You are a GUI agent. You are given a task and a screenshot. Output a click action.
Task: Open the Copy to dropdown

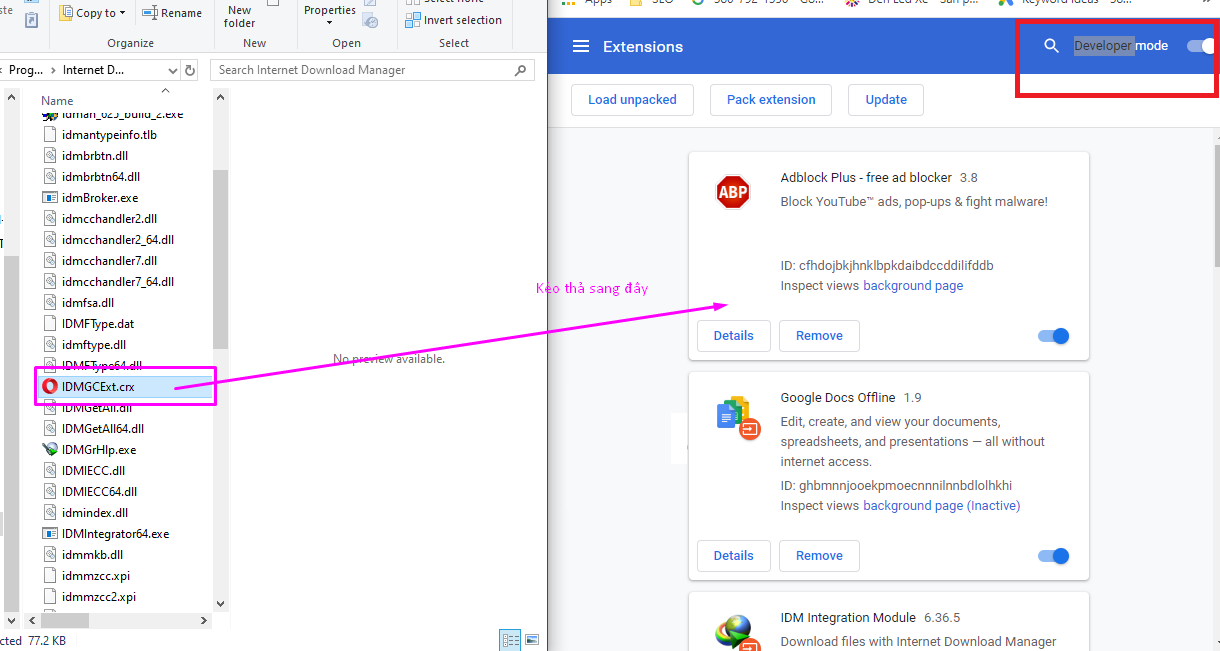(x=93, y=13)
